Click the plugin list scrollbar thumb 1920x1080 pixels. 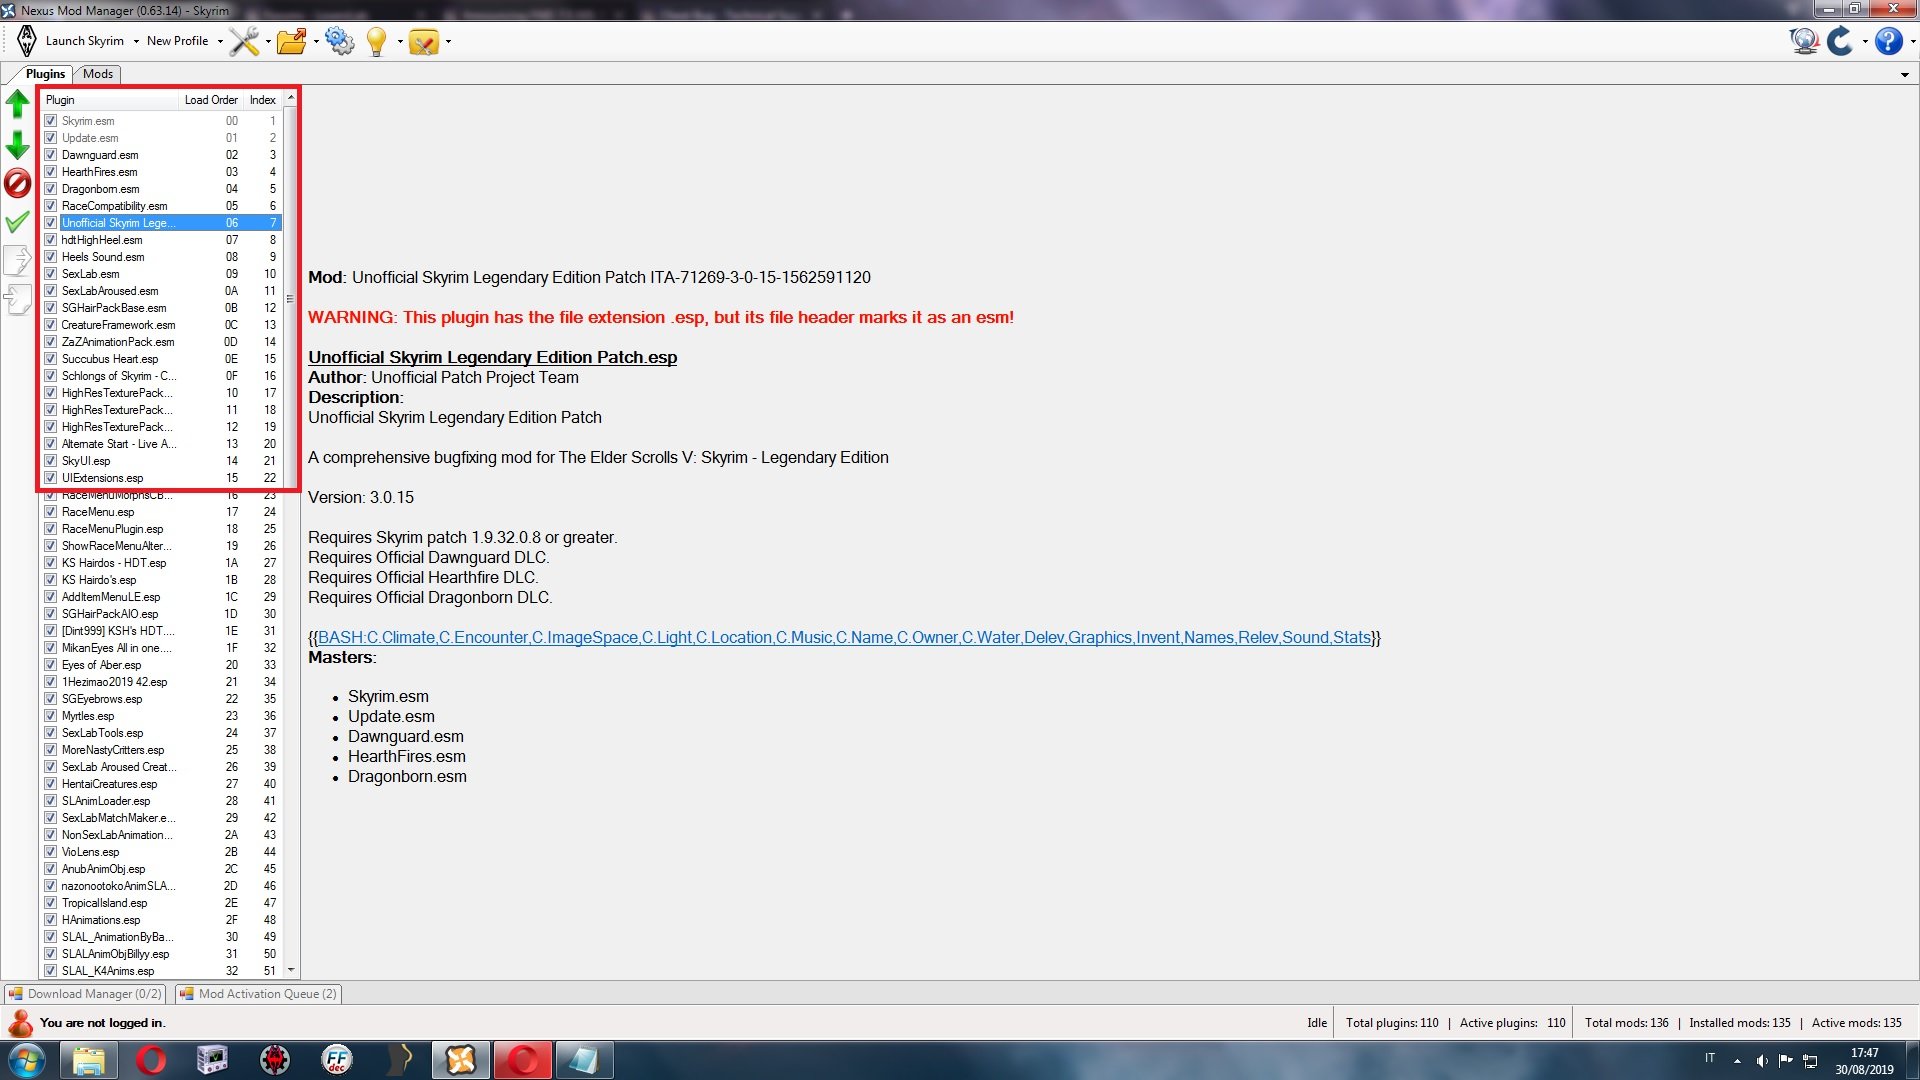coord(291,298)
